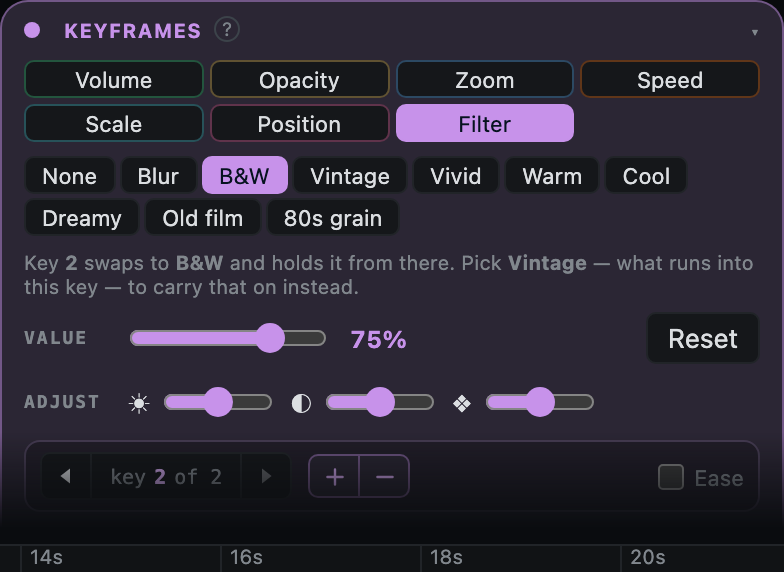Click the 18s timeline mark
Viewport: 784px width, 572px height.
[x=446, y=557]
